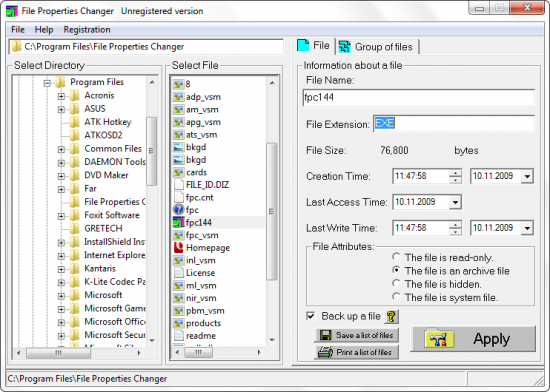This screenshot has height=392, width=550.
Task: Click the FILE_ID.DIZ blank document icon
Action: pyautogui.click(x=179, y=184)
